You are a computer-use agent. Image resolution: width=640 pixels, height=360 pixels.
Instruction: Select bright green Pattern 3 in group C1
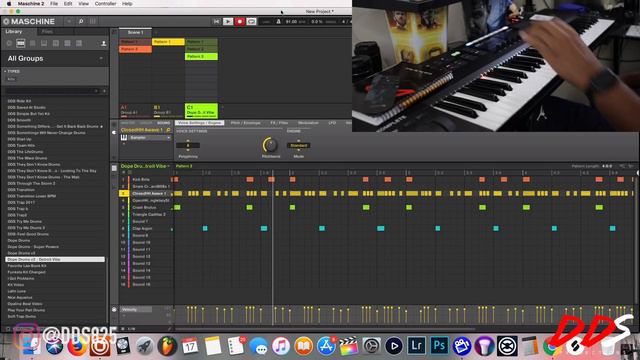(x=201, y=56)
